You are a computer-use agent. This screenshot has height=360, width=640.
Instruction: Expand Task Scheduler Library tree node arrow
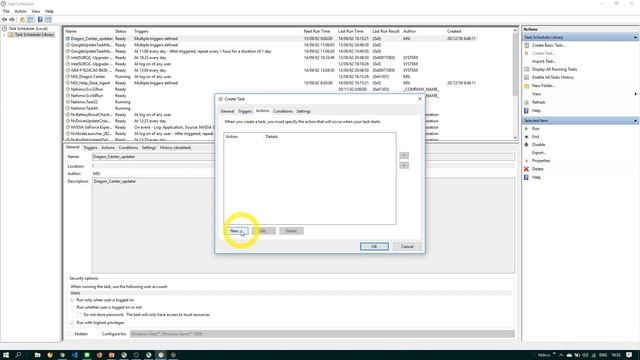pyautogui.click(x=4, y=35)
